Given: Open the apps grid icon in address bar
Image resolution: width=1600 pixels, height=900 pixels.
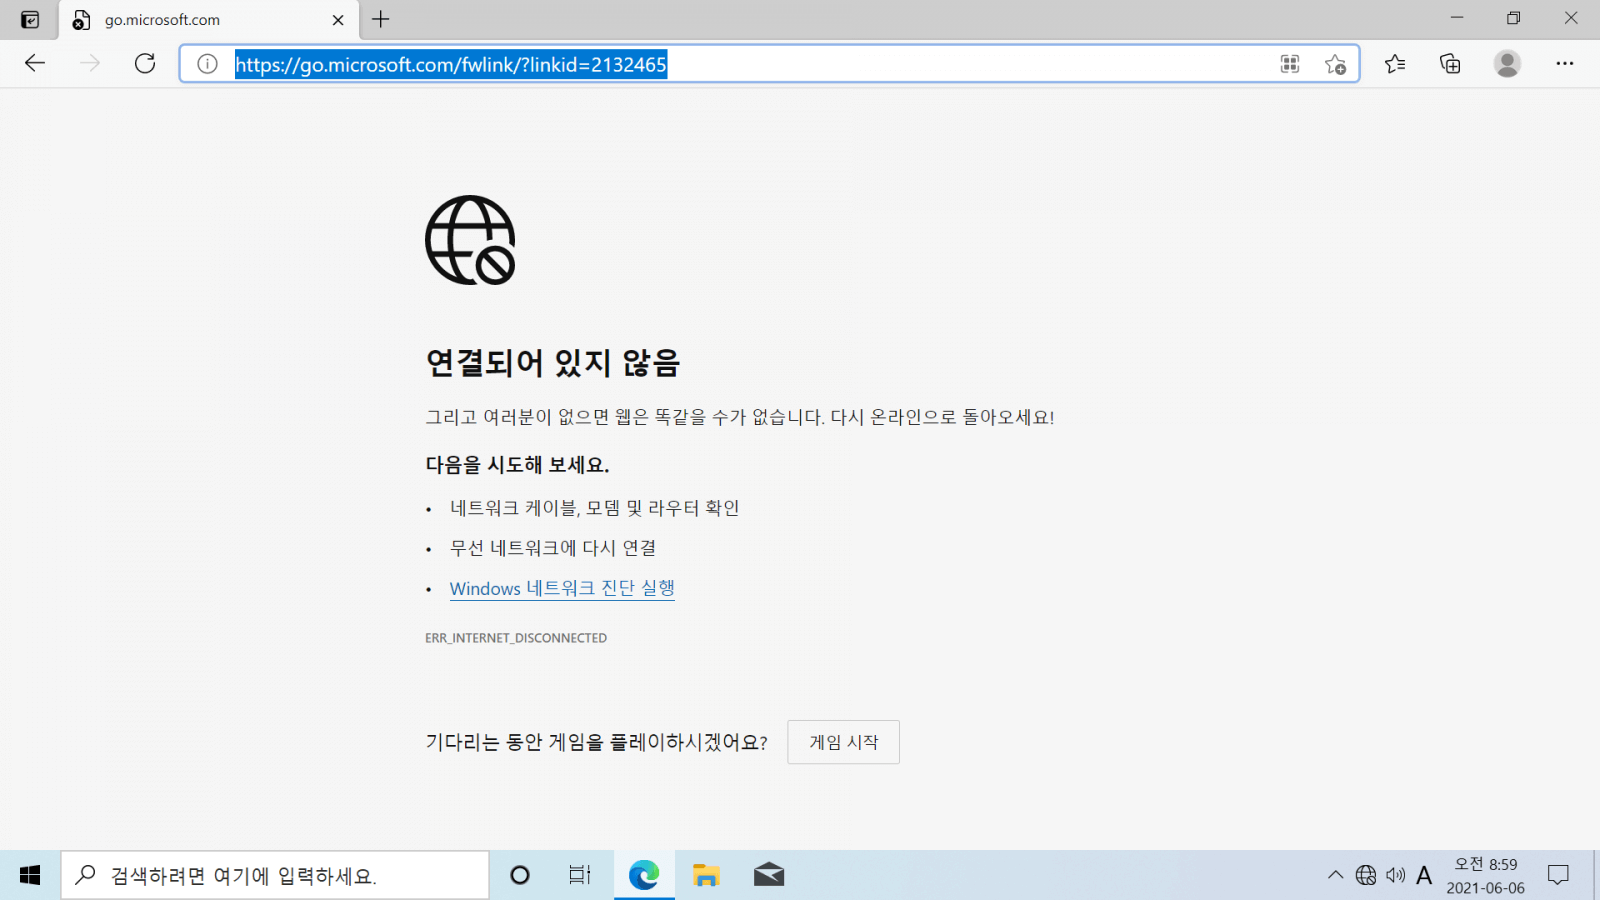Looking at the screenshot, I should point(1290,64).
